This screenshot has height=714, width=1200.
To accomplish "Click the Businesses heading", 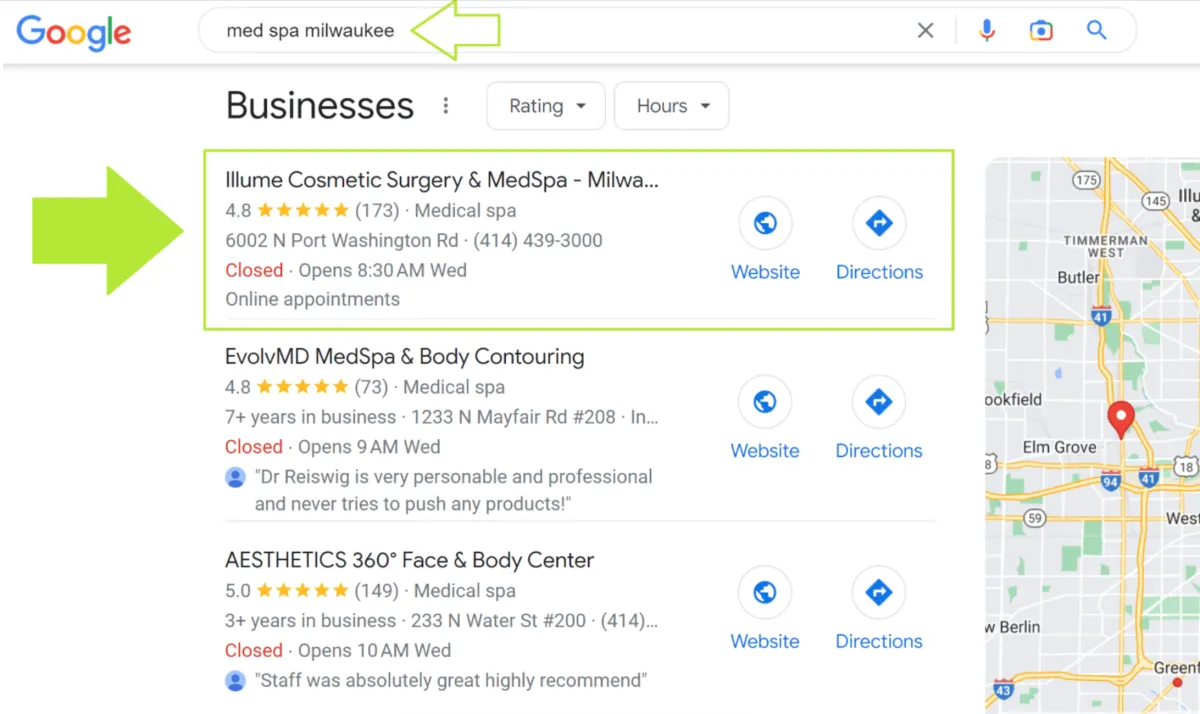I will coord(320,106).
